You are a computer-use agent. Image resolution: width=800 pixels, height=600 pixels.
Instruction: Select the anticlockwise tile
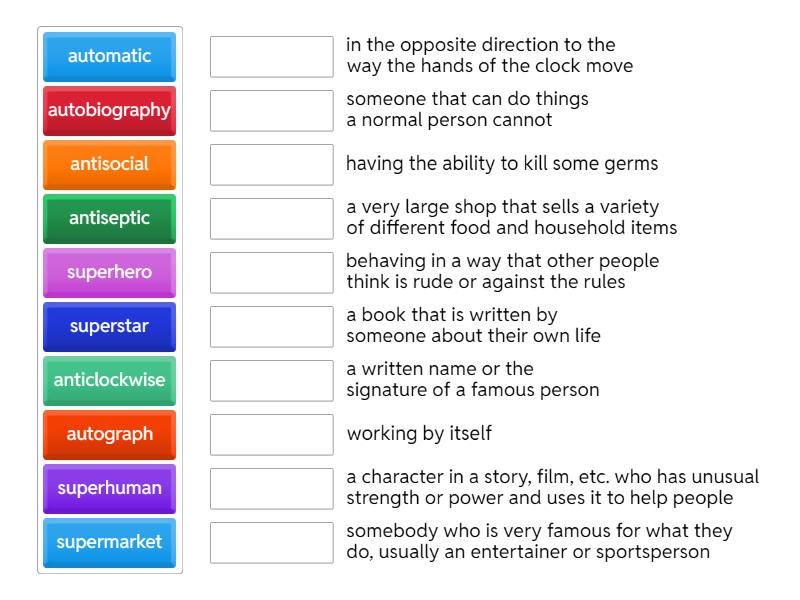tap(109, 381)
